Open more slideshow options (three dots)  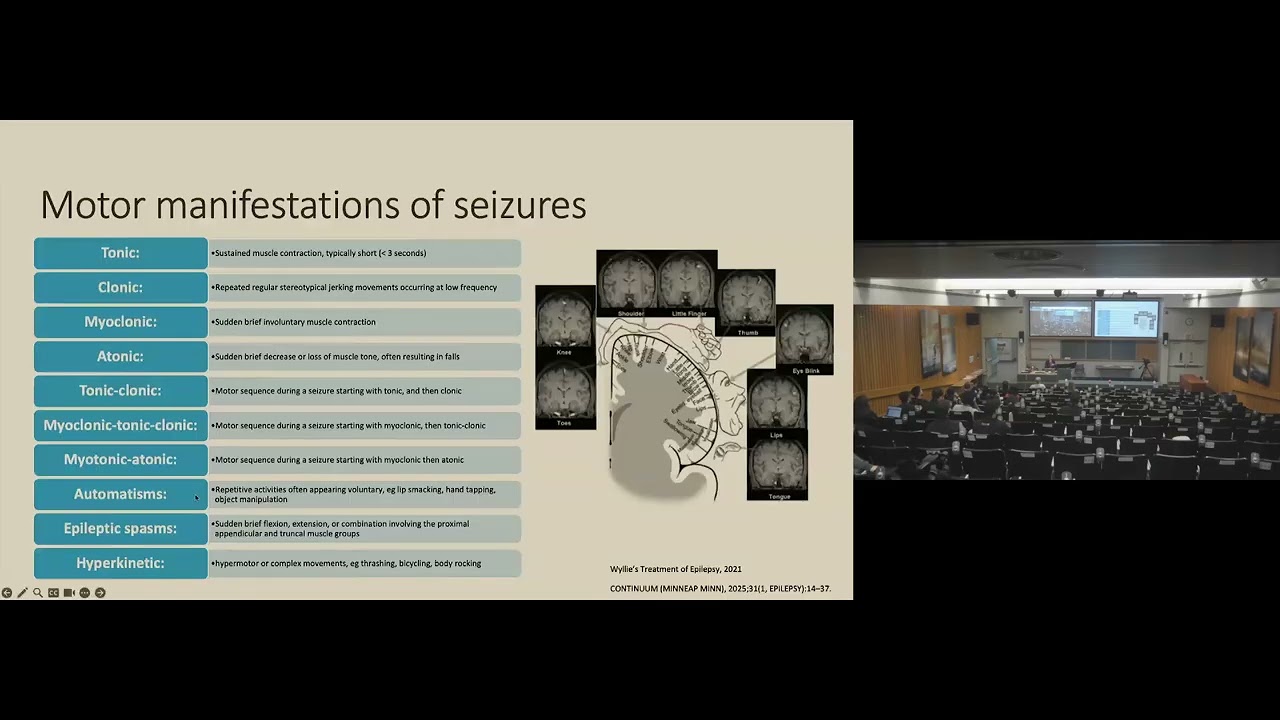click(x=84, y=593)
